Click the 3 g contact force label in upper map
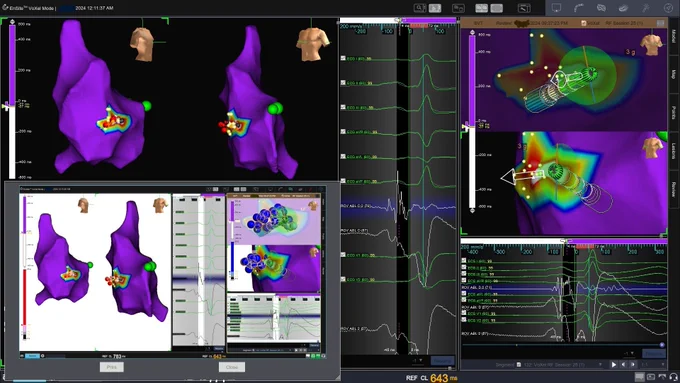 coord(630,52)
